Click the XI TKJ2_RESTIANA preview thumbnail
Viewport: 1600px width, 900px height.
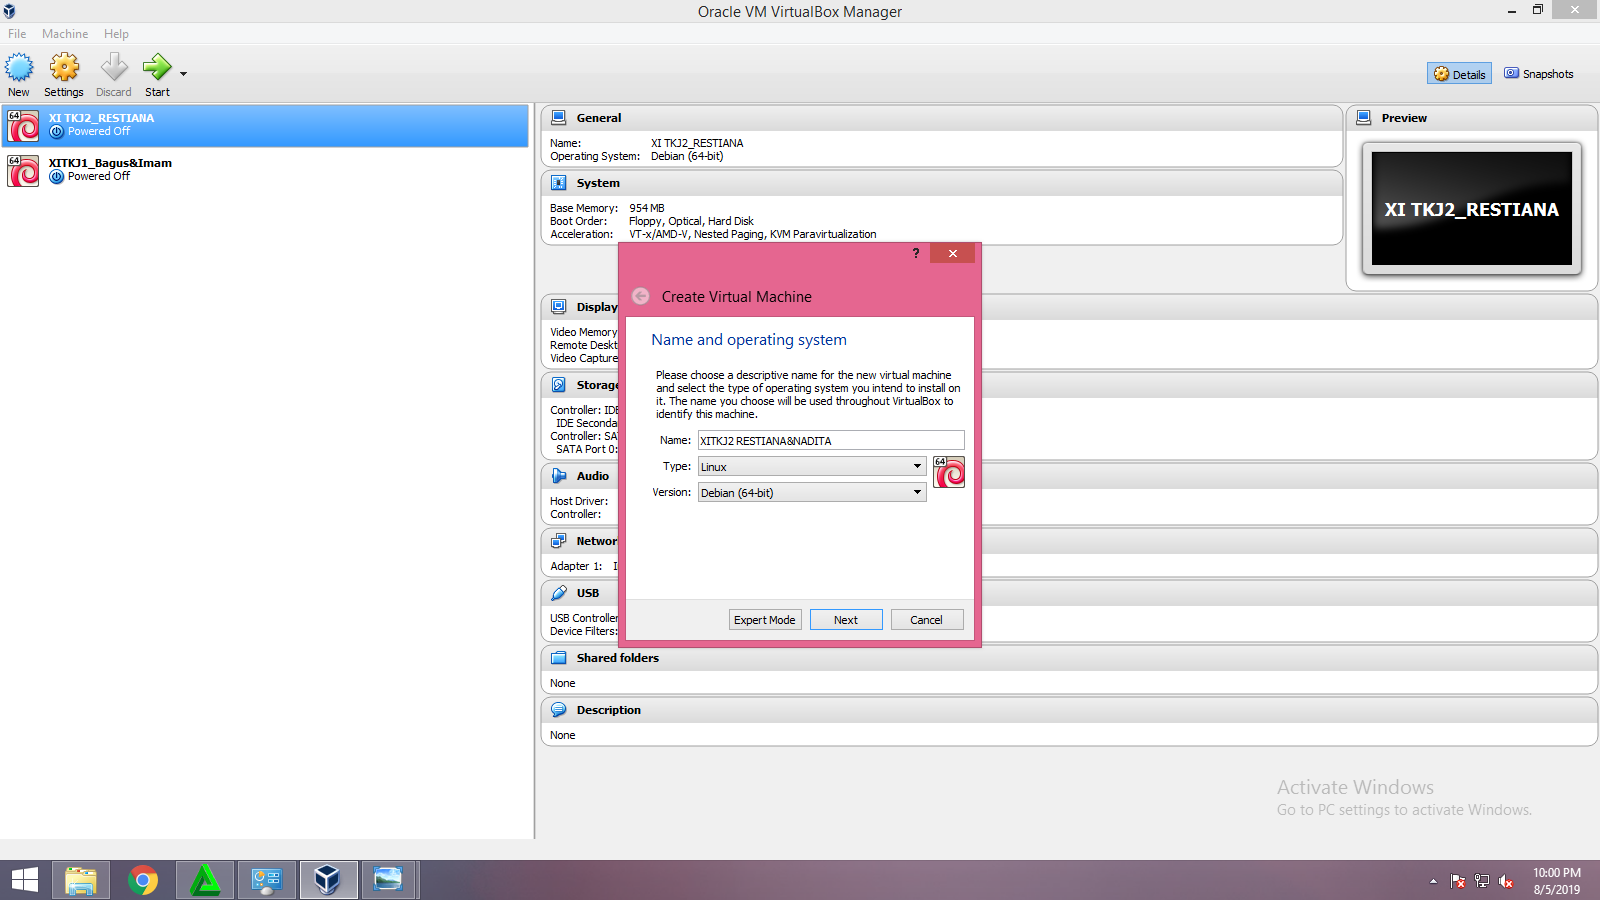[x=1472, y=209]
